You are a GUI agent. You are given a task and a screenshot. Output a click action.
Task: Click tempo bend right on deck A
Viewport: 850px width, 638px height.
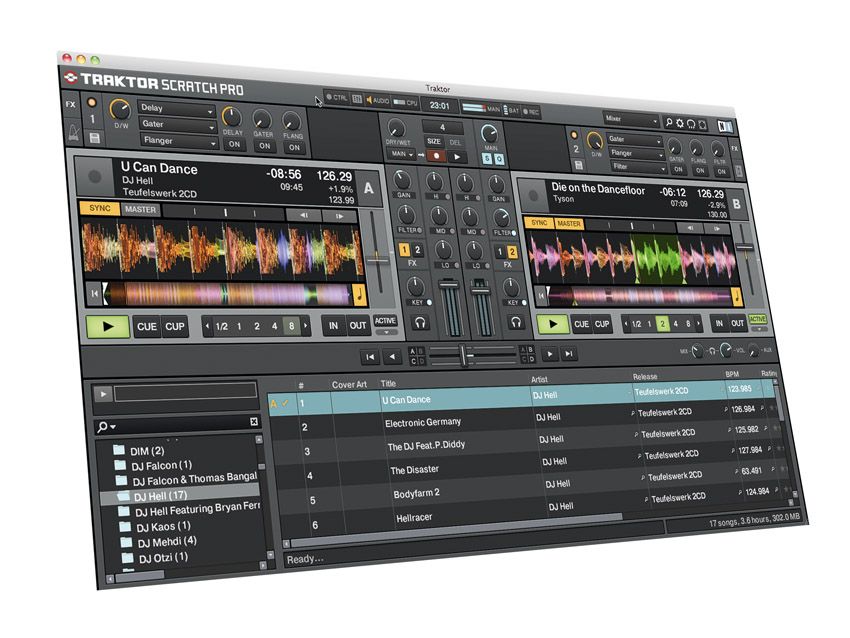tap(339, 216)
